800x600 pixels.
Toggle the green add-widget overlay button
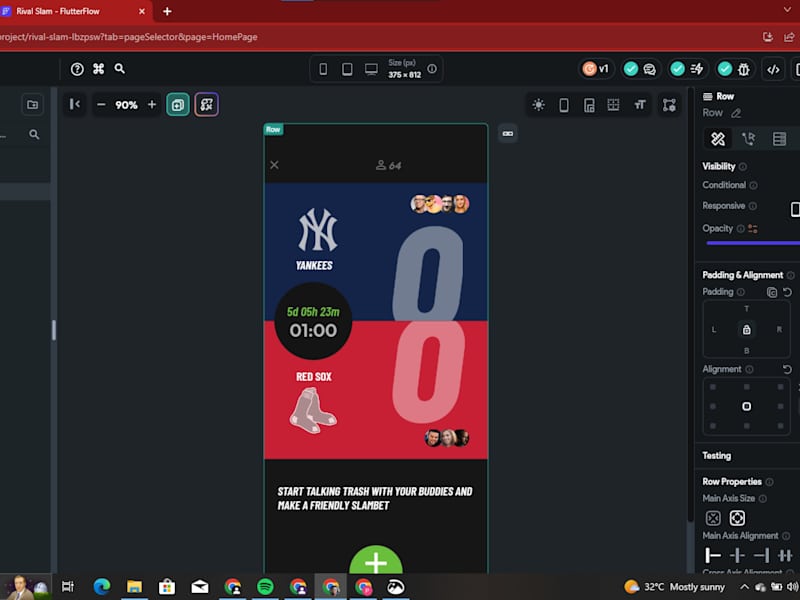(x=178, y=105)
